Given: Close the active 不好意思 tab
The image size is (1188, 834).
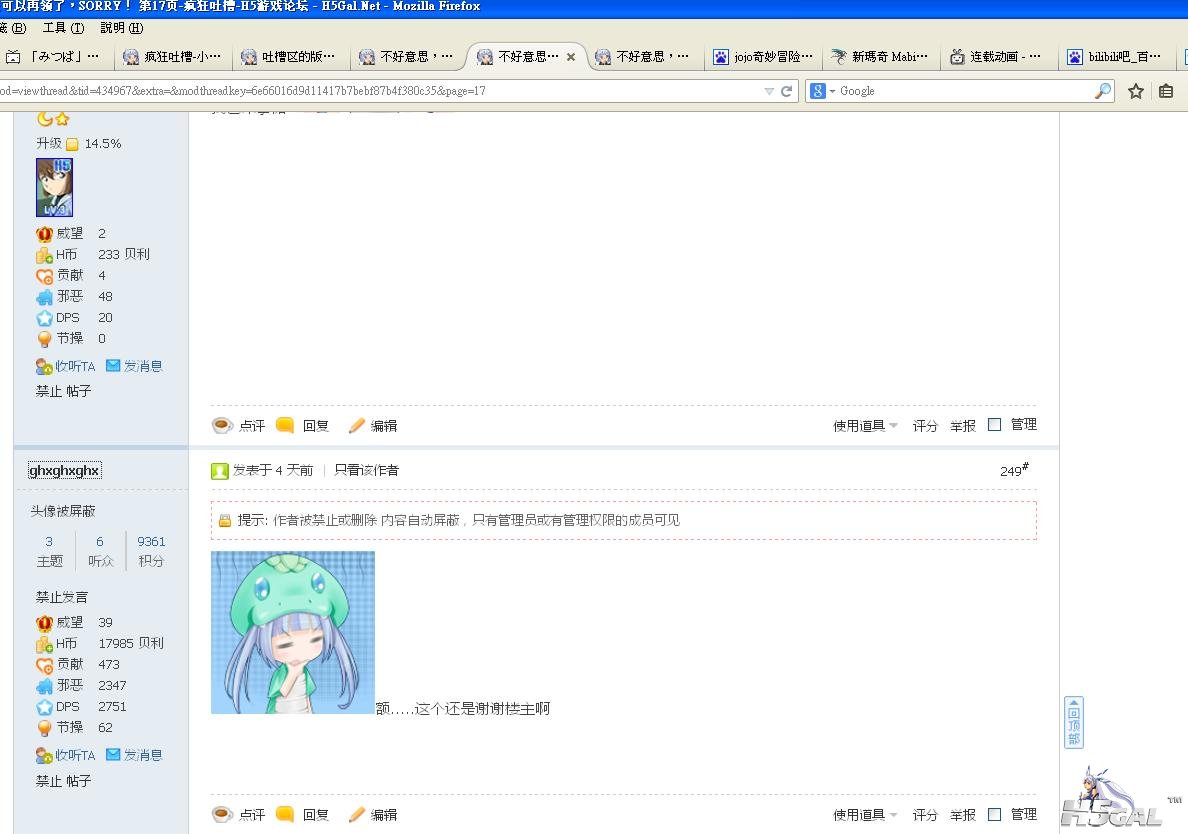Looking at the screenshot, I should [x=571, y=57].
